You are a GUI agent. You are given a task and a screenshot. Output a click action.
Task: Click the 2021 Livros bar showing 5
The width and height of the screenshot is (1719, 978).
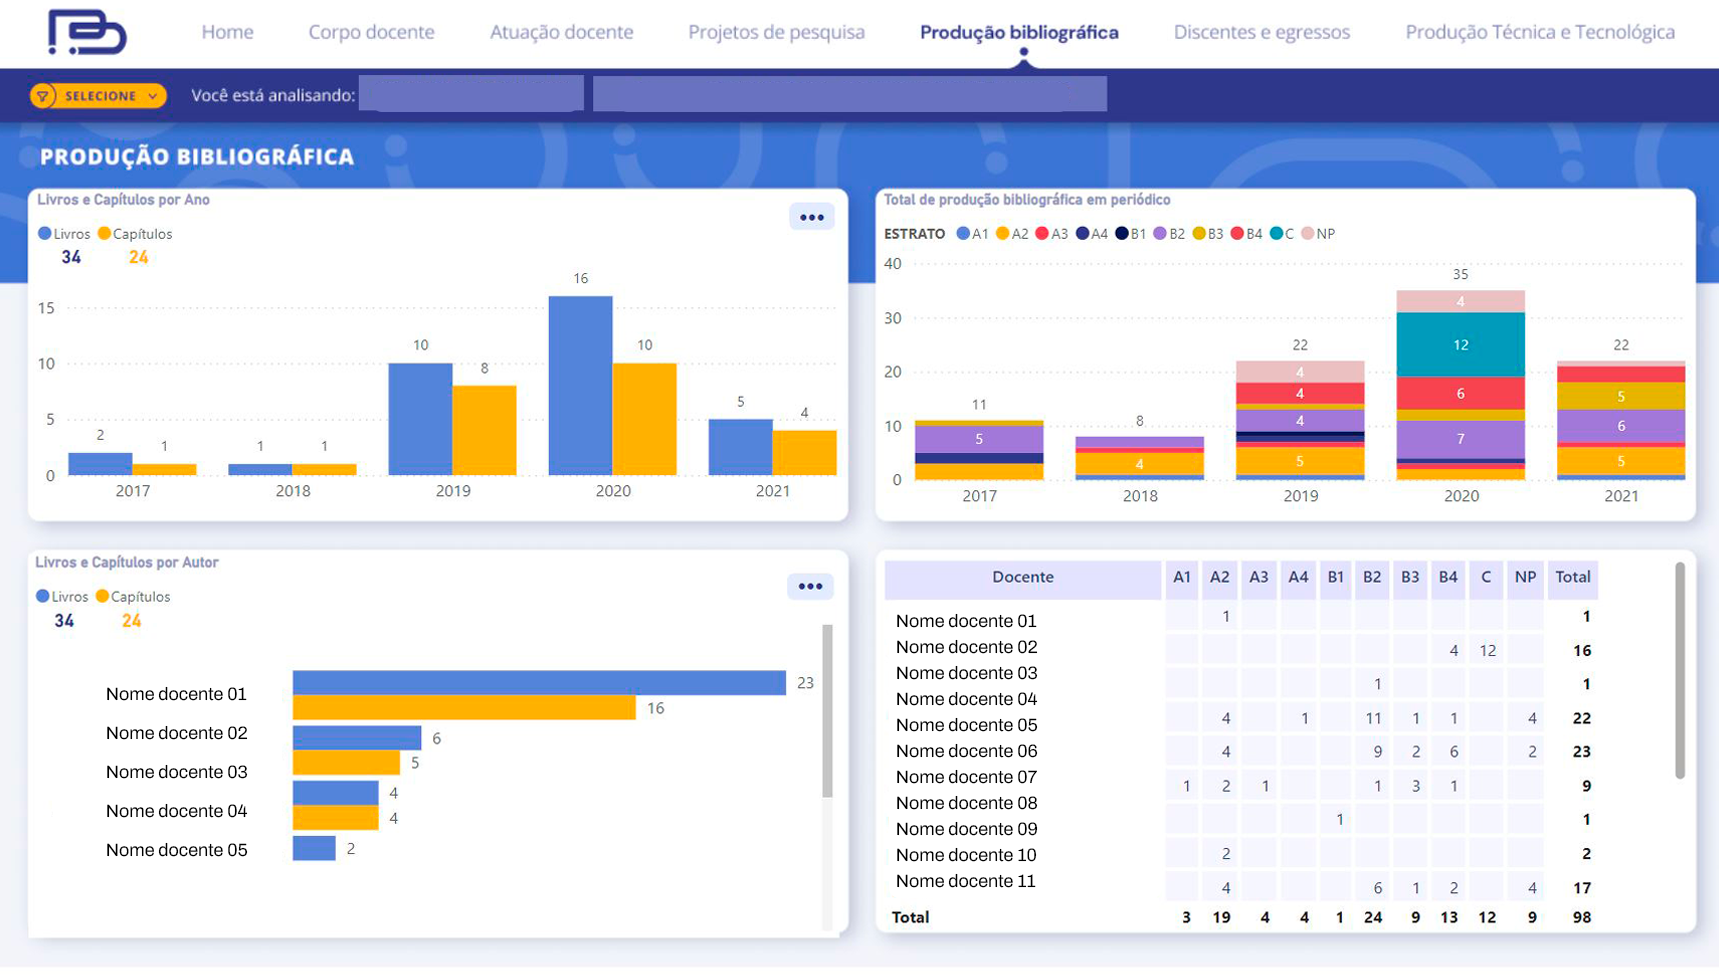tap(740, 447)
